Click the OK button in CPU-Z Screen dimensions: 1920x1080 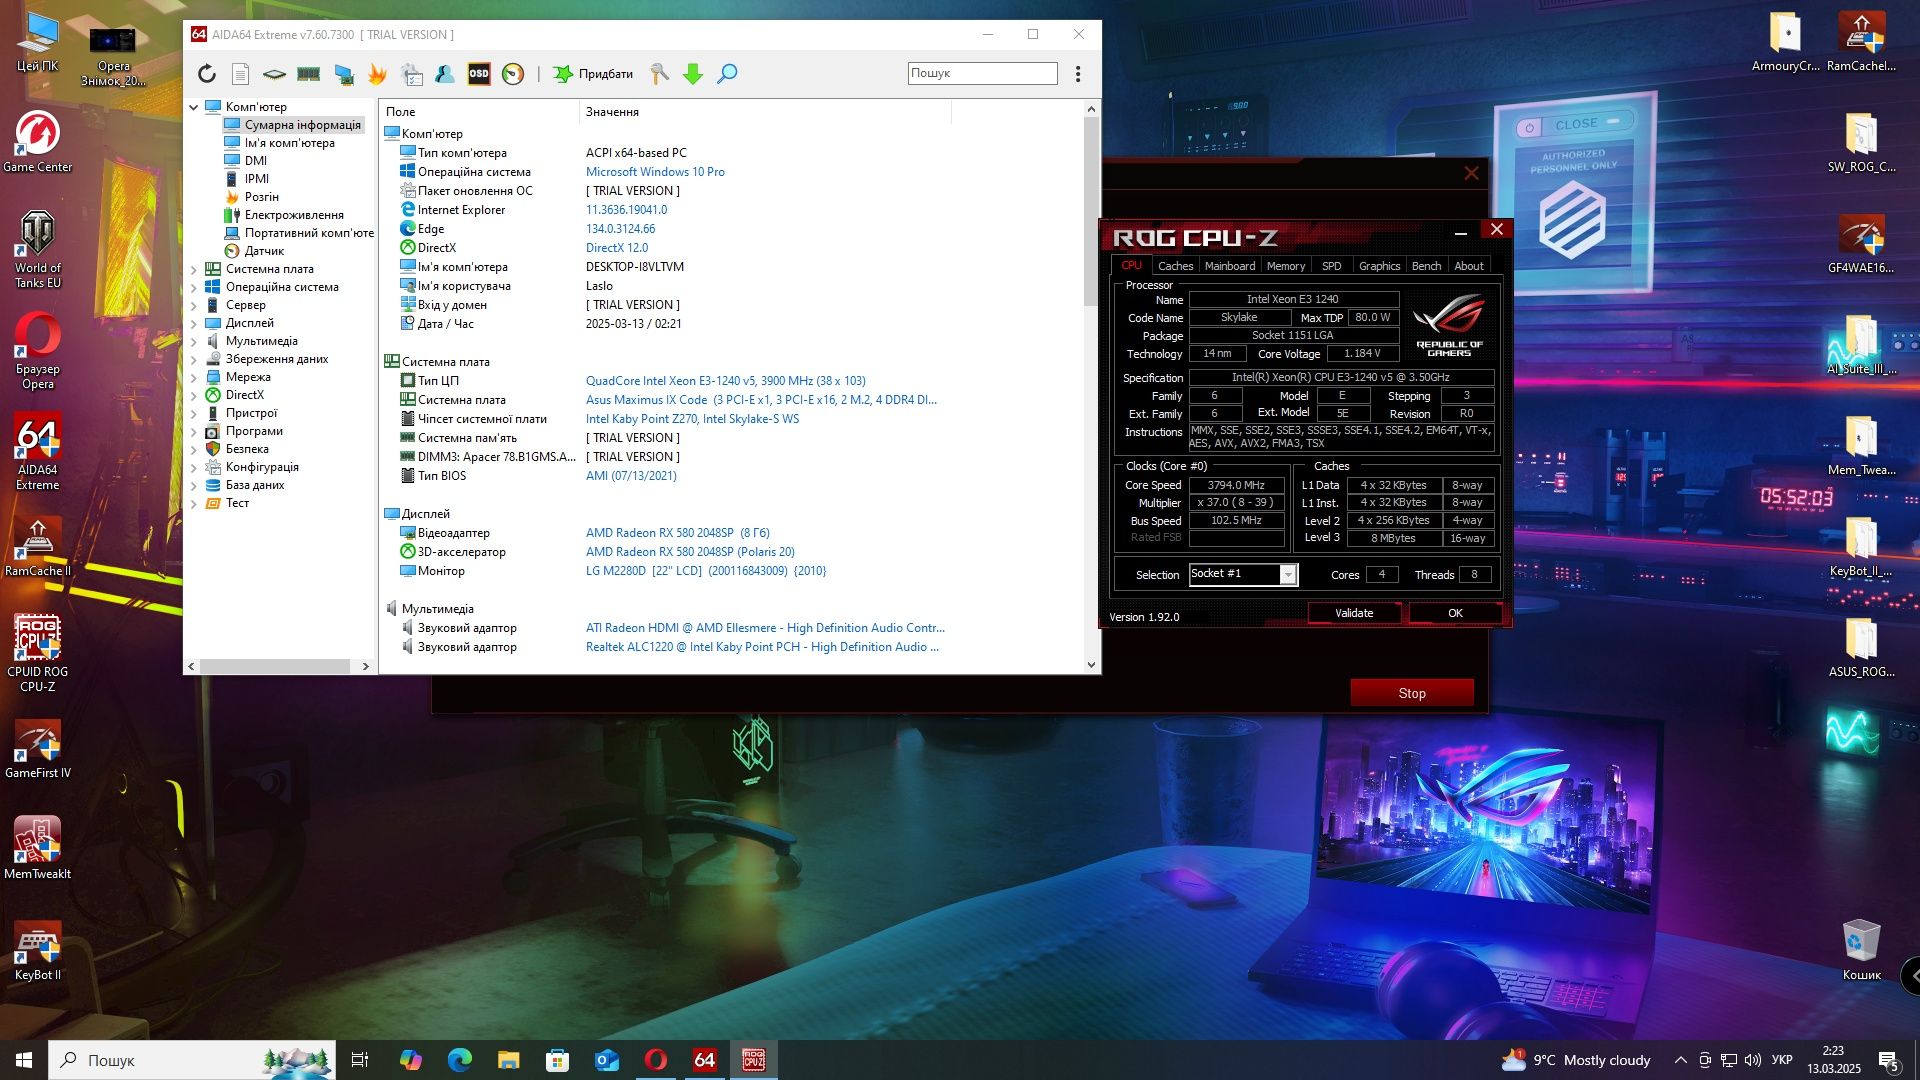(x=1455, y=613)
